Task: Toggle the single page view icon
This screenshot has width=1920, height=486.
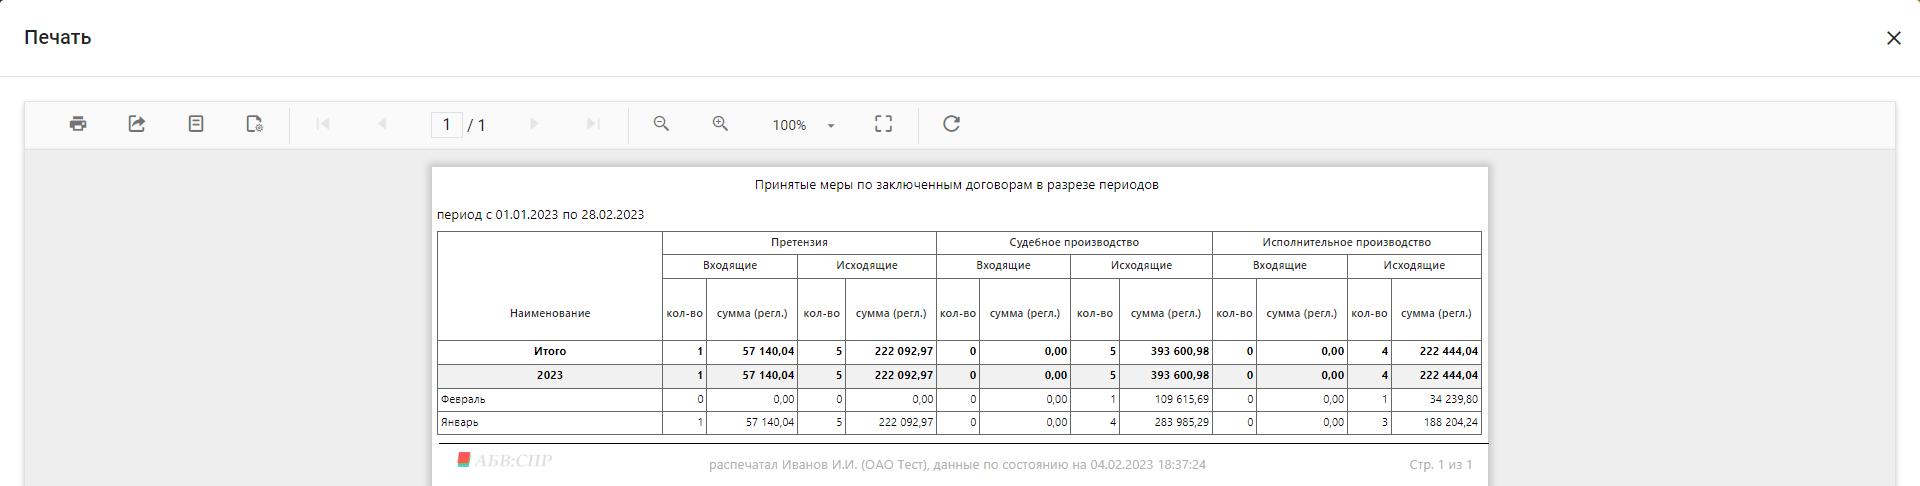Action: (x=196, y=124)
